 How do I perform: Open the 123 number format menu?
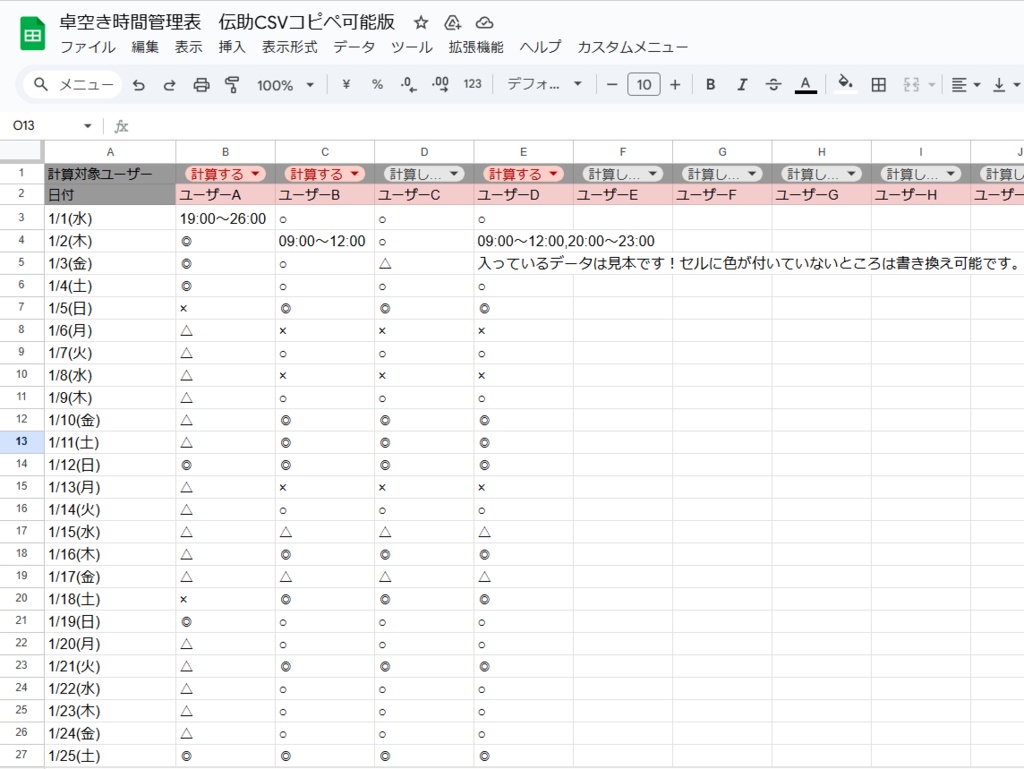[472, 84]
